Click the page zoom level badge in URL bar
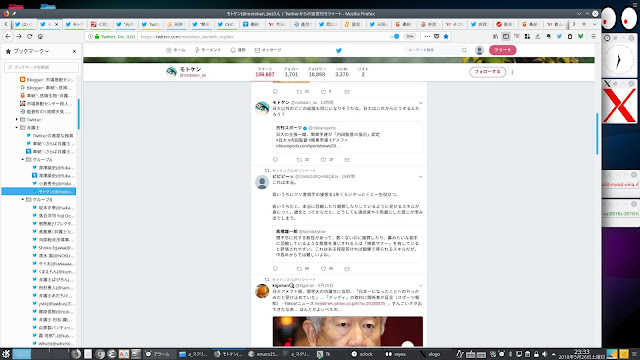 tap(409, 36)
